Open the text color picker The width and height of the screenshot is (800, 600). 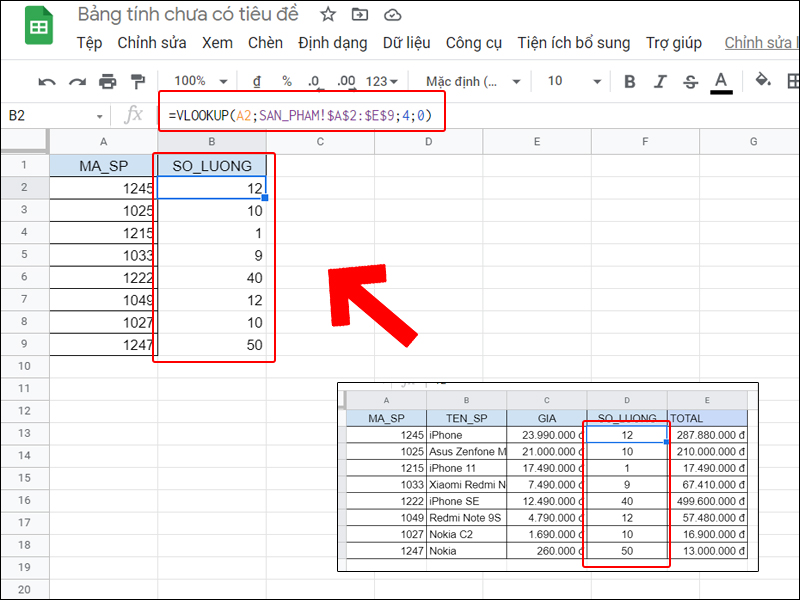(720, 81)
